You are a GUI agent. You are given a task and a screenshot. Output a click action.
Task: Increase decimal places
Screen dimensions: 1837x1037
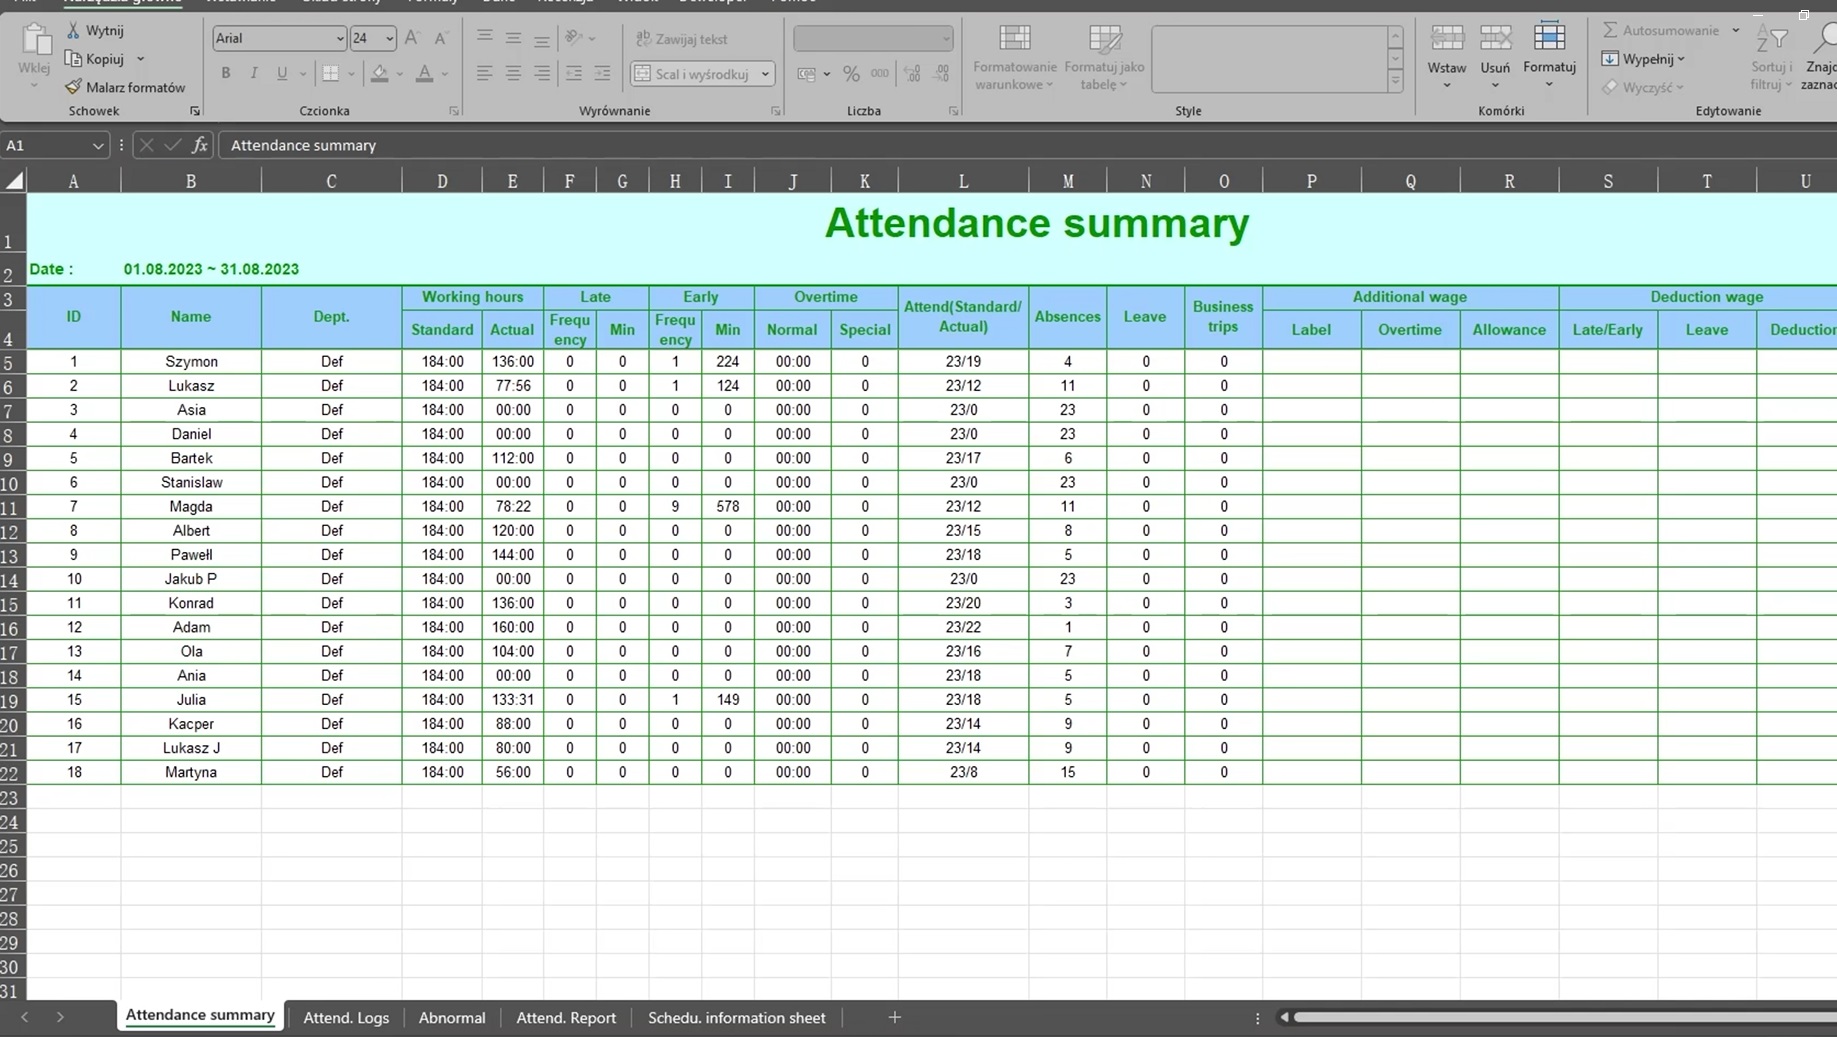[x=912, y=74]
